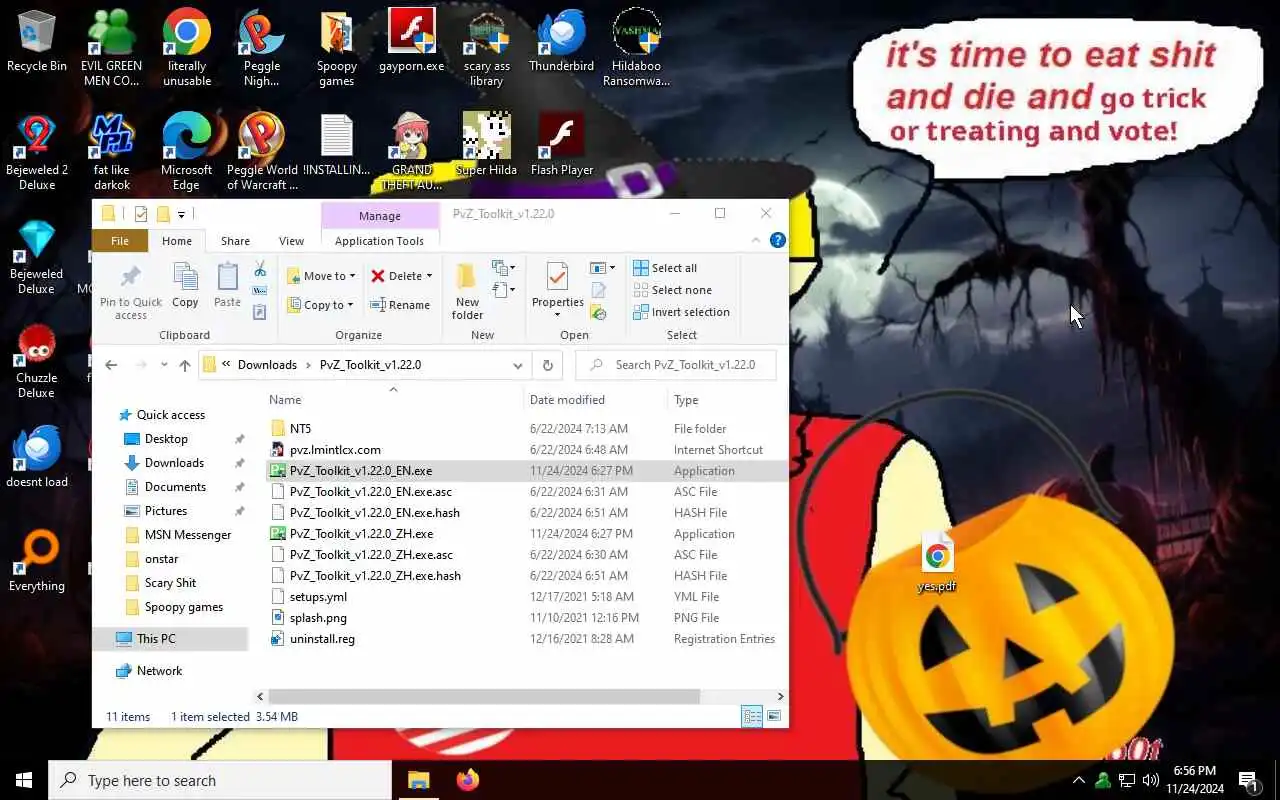1280x800 pixels.
Task: Select the Flash Player desktop shortcut
Action: click(x=562, y=146)
